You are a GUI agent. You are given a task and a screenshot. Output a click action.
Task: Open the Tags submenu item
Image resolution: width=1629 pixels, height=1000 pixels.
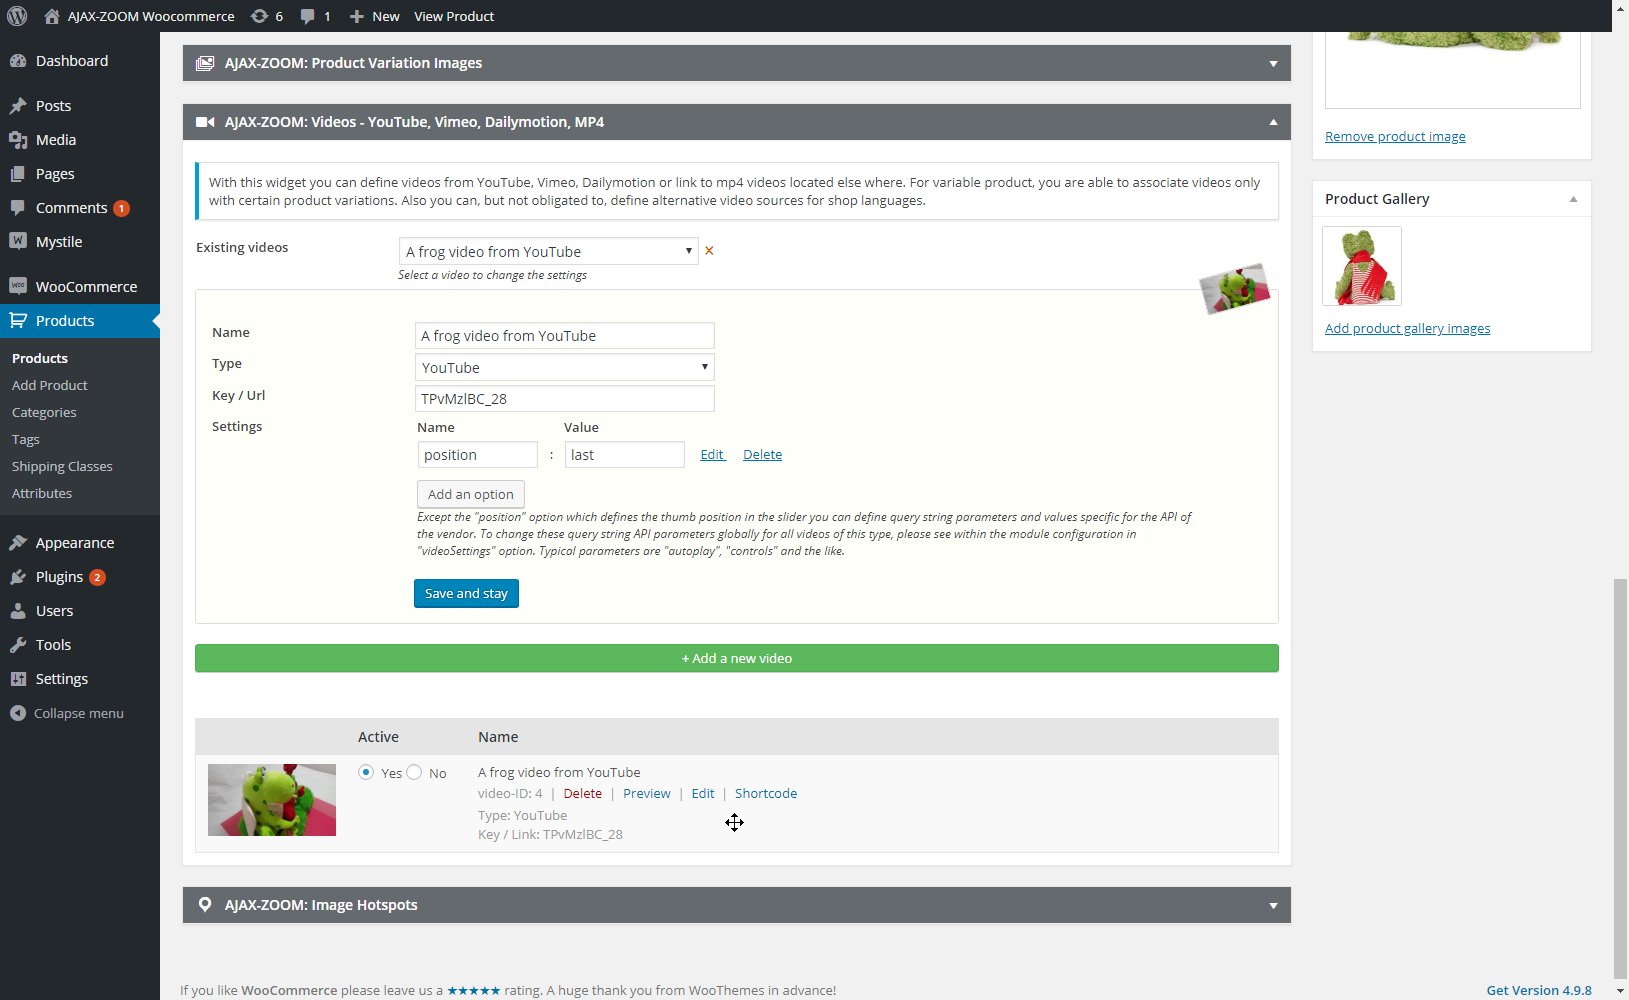pyautogui.click(x=26, y=439)
